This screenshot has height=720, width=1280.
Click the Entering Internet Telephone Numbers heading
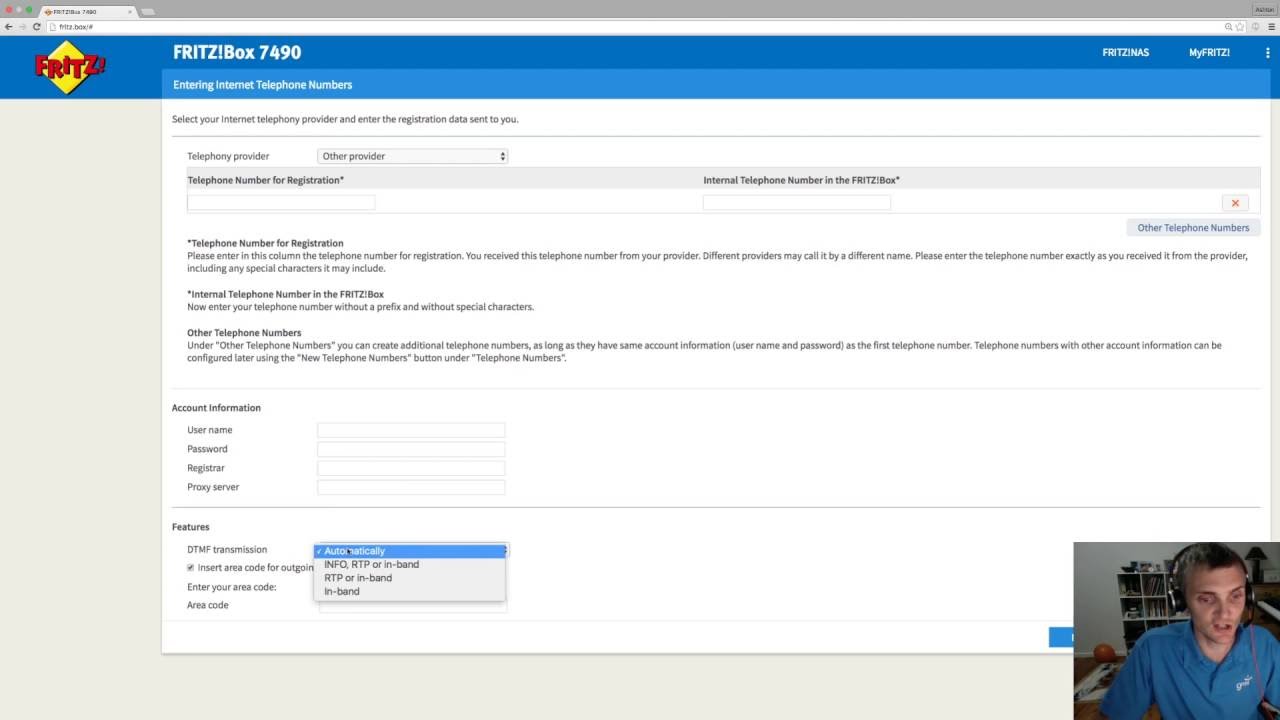[x=262, y=85]
